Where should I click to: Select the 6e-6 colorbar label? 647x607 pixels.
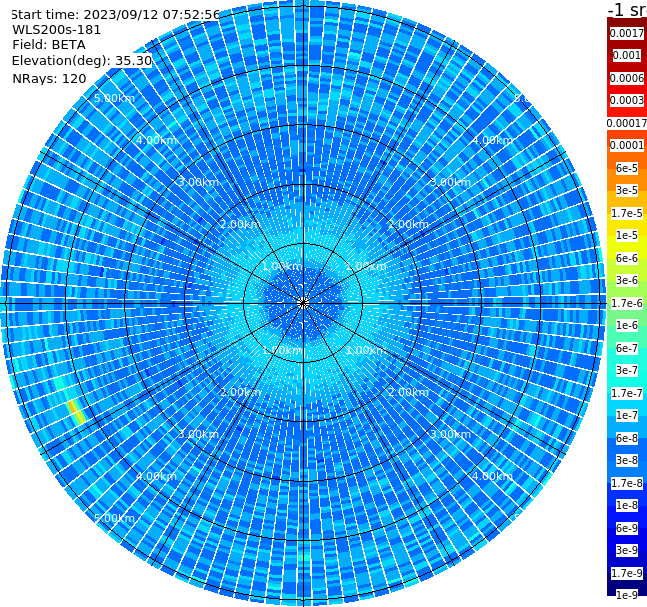click(627, 258)
